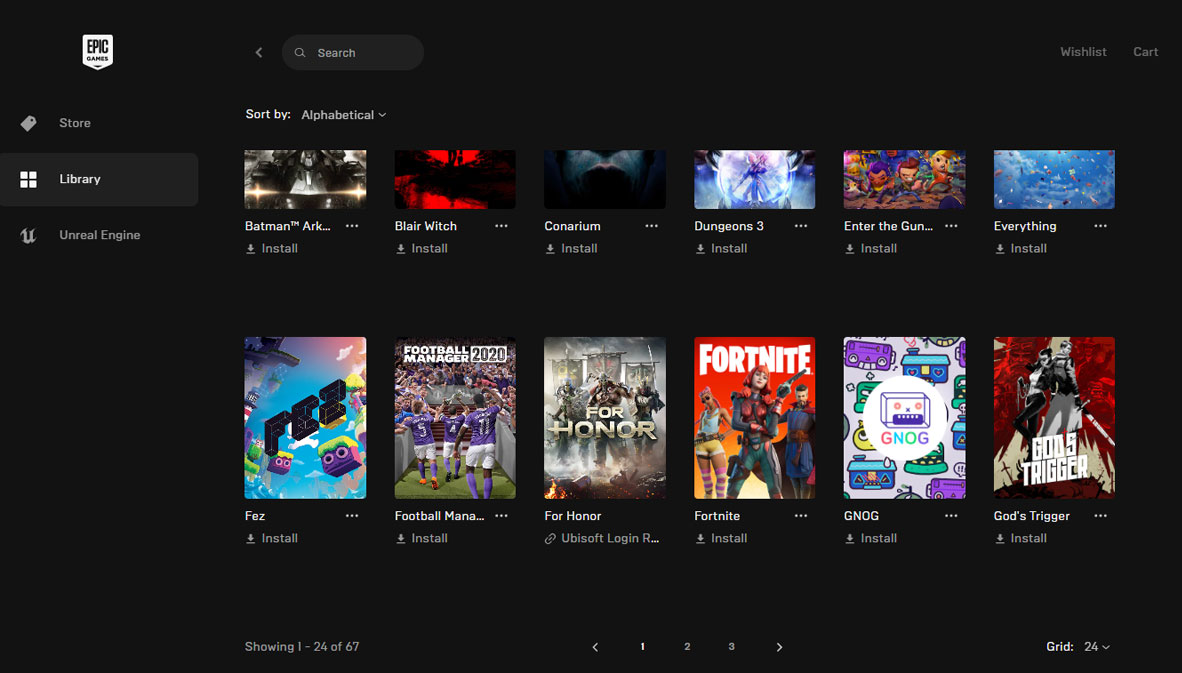
Task: Open the Store tag icon
Action: click(x=29, y=123)
